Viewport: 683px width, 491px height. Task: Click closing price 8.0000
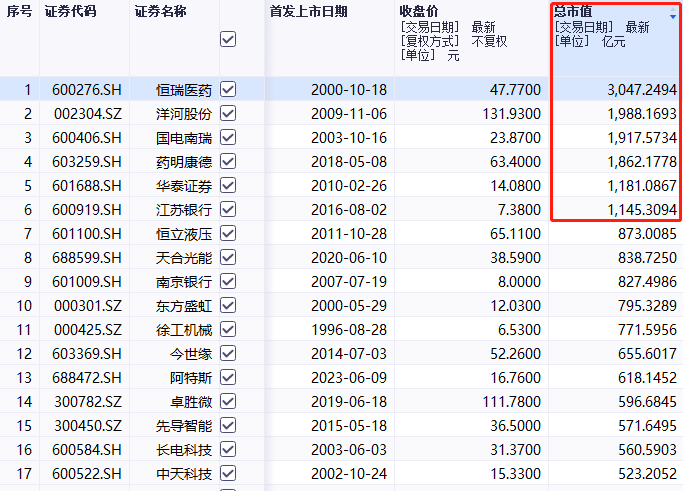click(519, 281)
